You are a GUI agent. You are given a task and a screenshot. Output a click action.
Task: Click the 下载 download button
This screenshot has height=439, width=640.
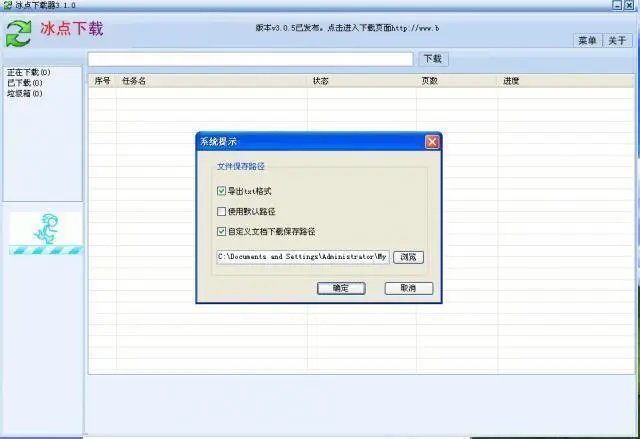pyautogui.click(x=433, y=59)
